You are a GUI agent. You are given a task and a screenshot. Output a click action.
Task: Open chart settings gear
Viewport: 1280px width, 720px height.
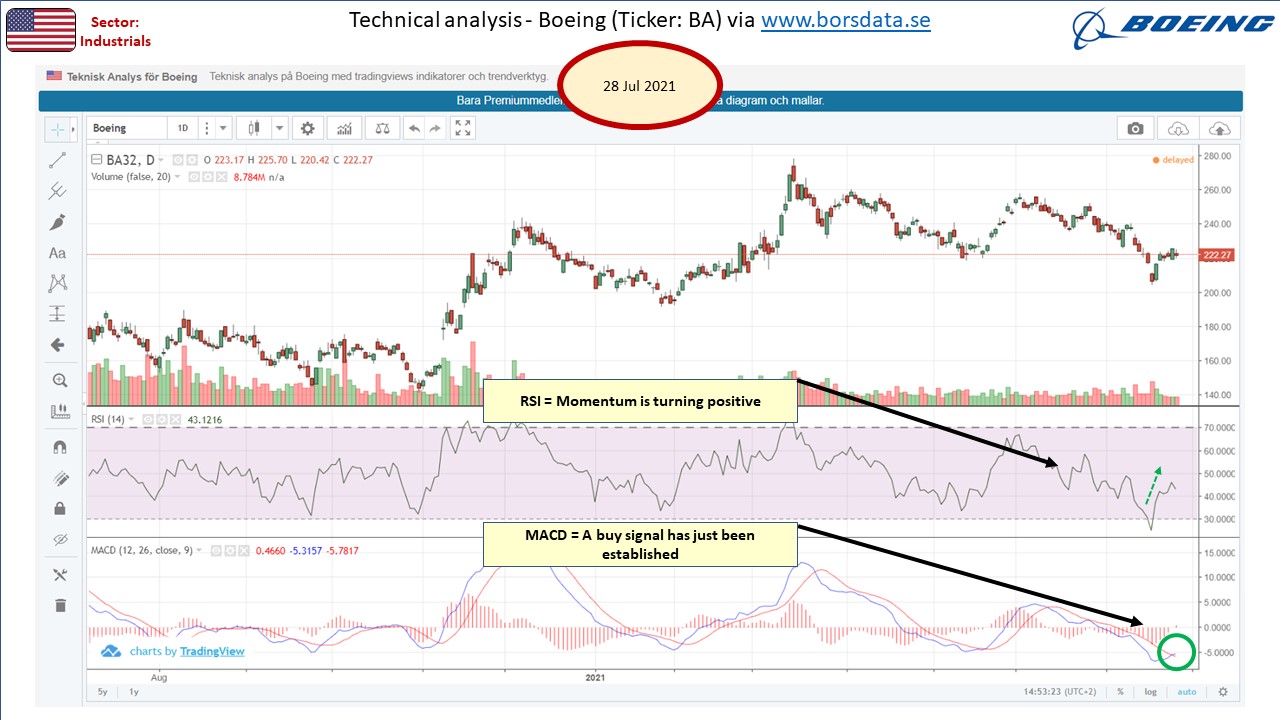[x=308, y=128]
